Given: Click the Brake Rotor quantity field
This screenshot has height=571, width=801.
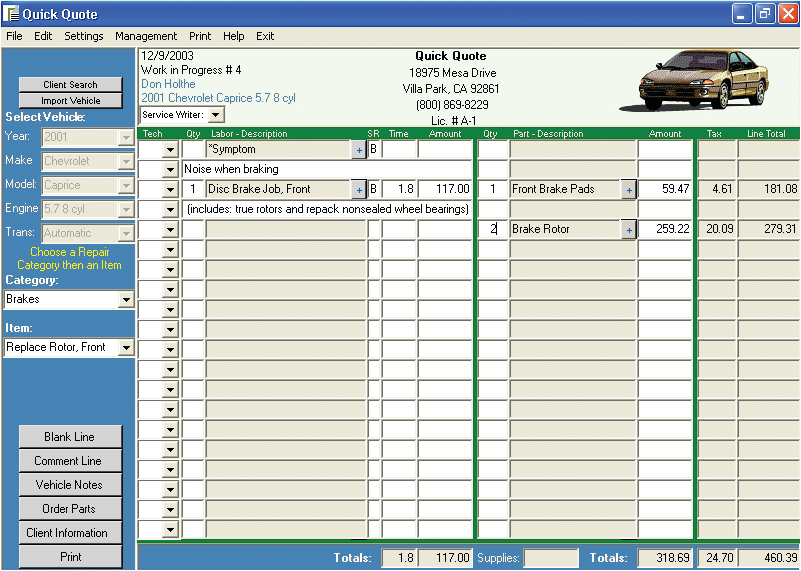Looking at the screenshot, I should [493, 230].
